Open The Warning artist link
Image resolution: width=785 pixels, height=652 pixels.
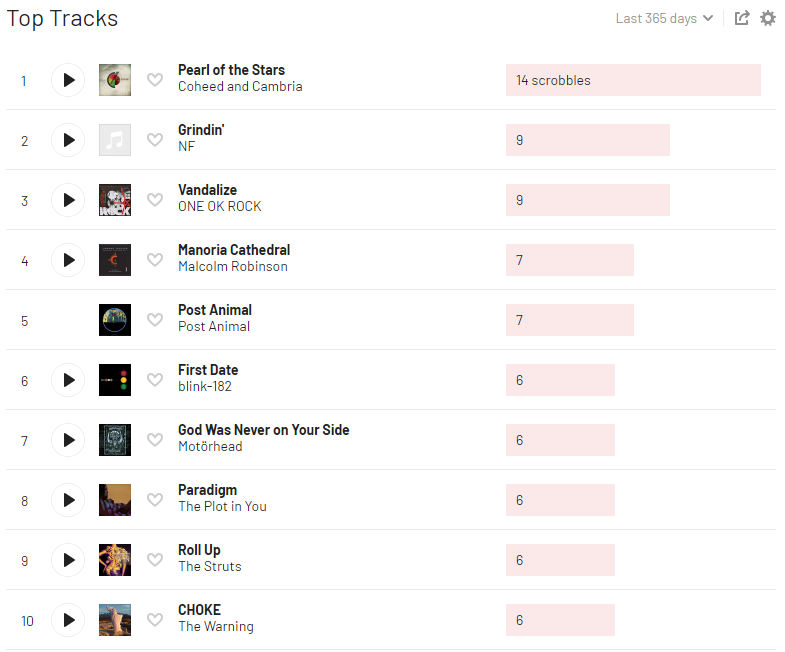pos(216,627)
